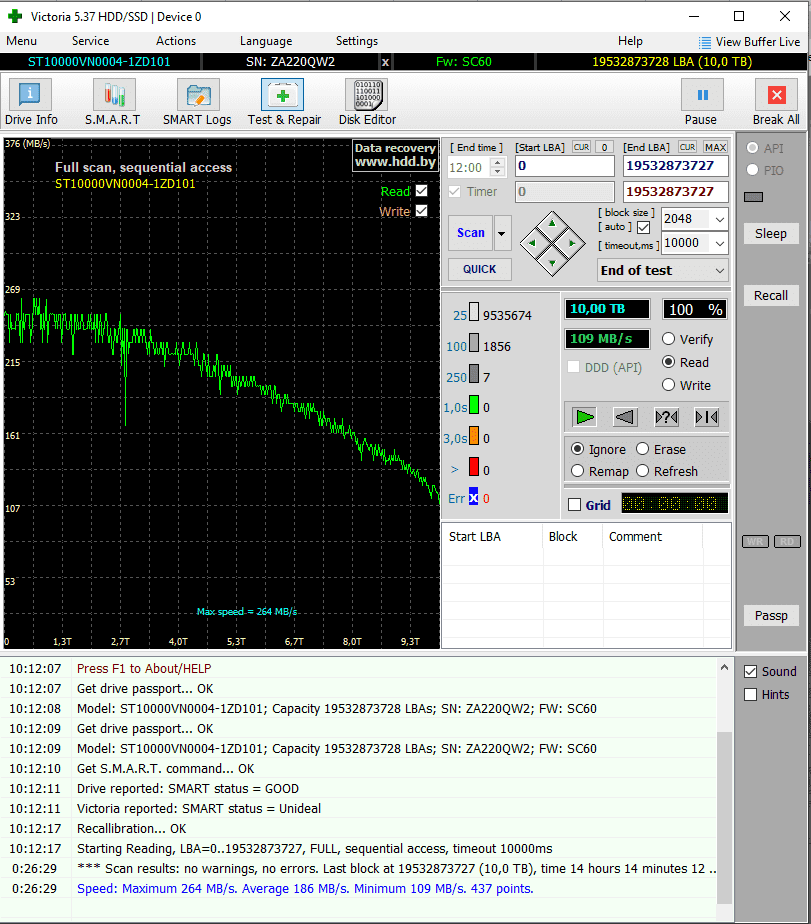Open the End of test dropdown
Screen dimensions: 811x924
click(x=720, y=270)
